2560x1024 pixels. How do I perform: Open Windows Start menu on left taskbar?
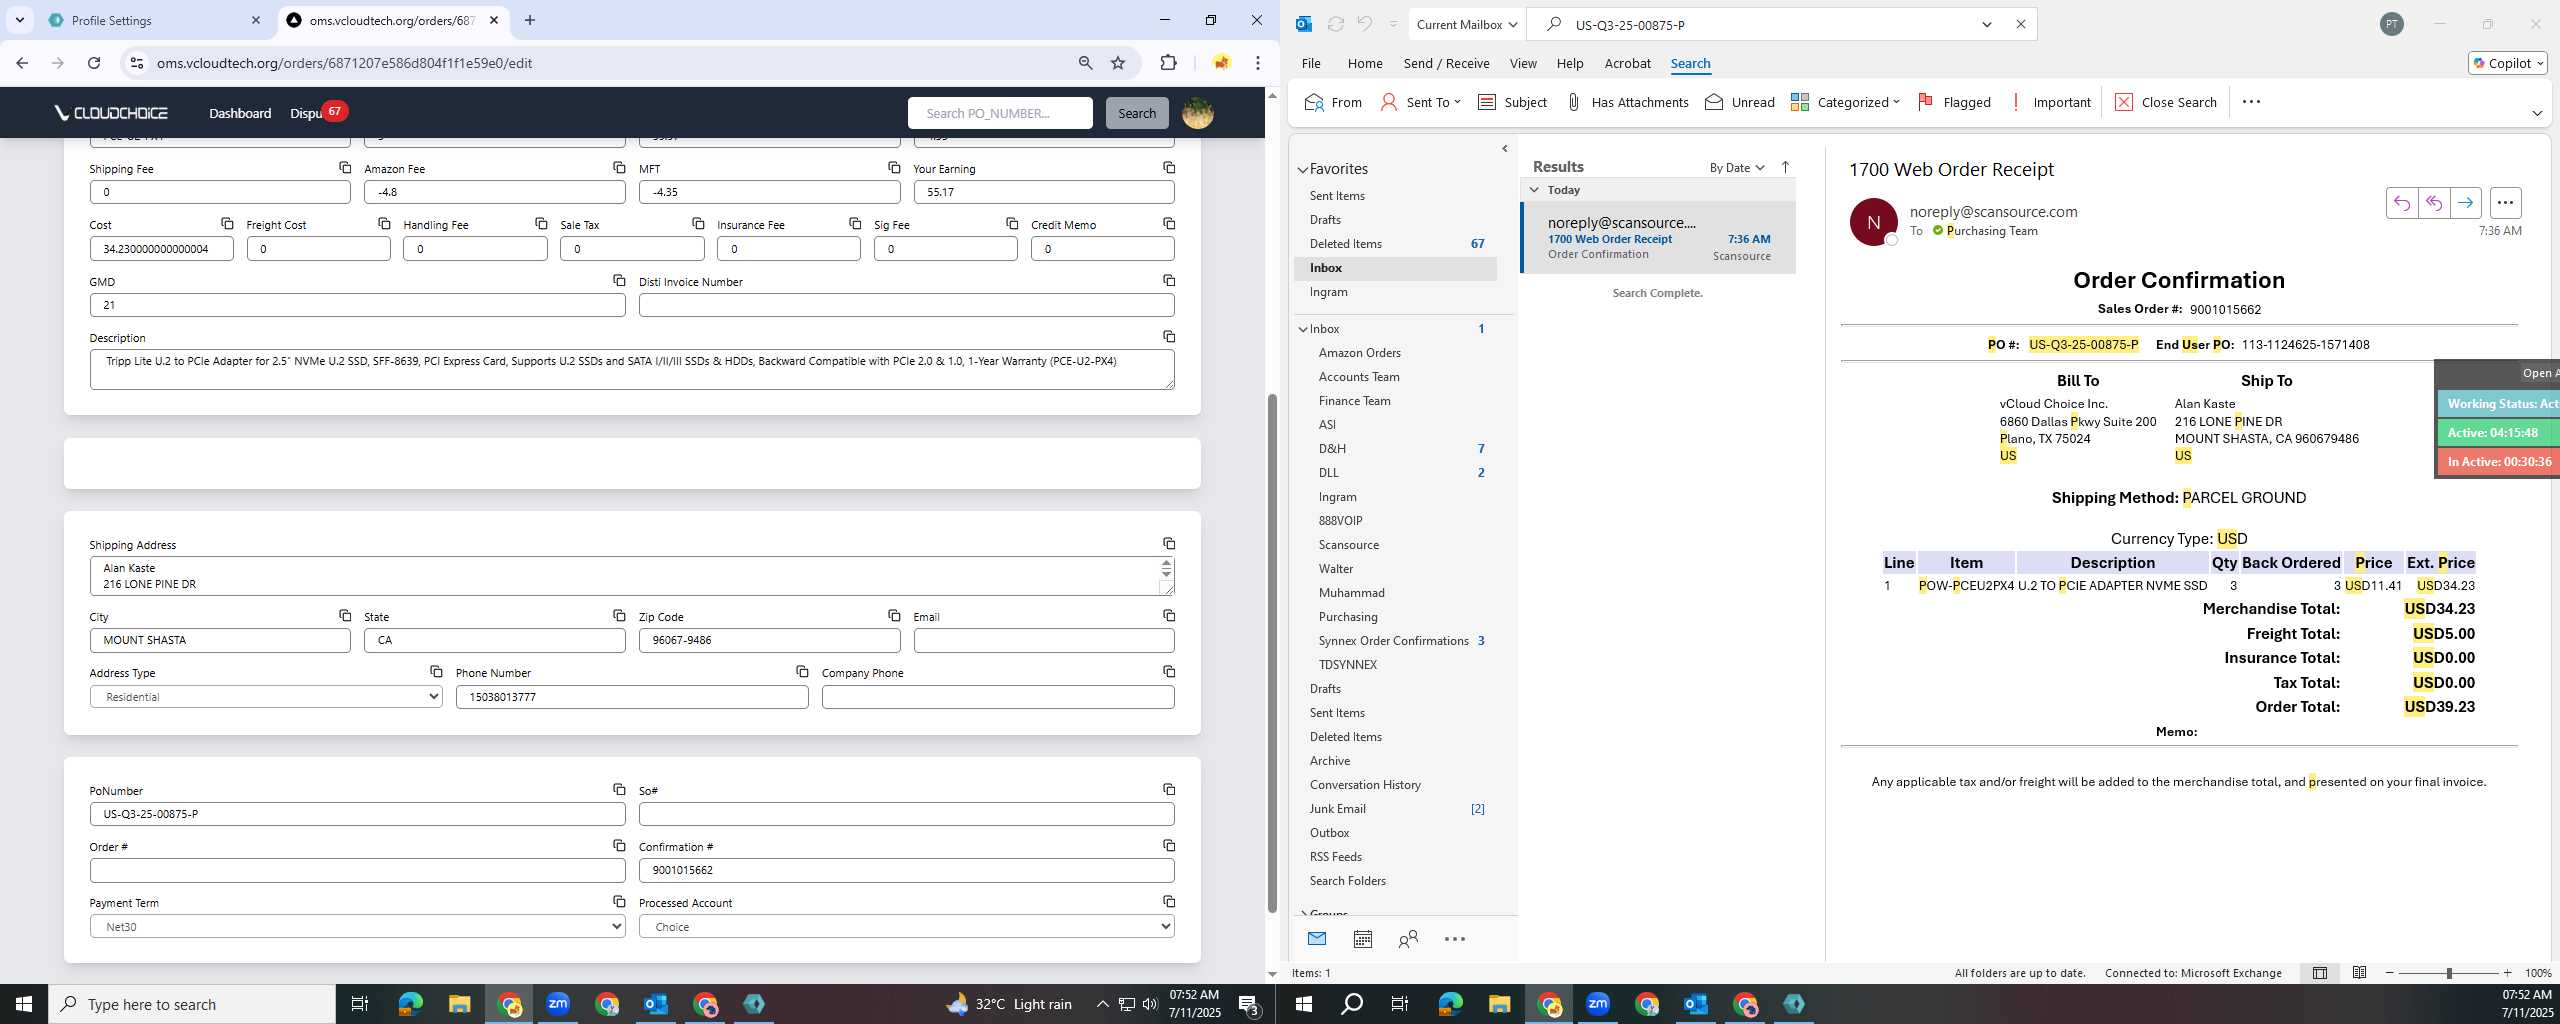(24, 1004)
